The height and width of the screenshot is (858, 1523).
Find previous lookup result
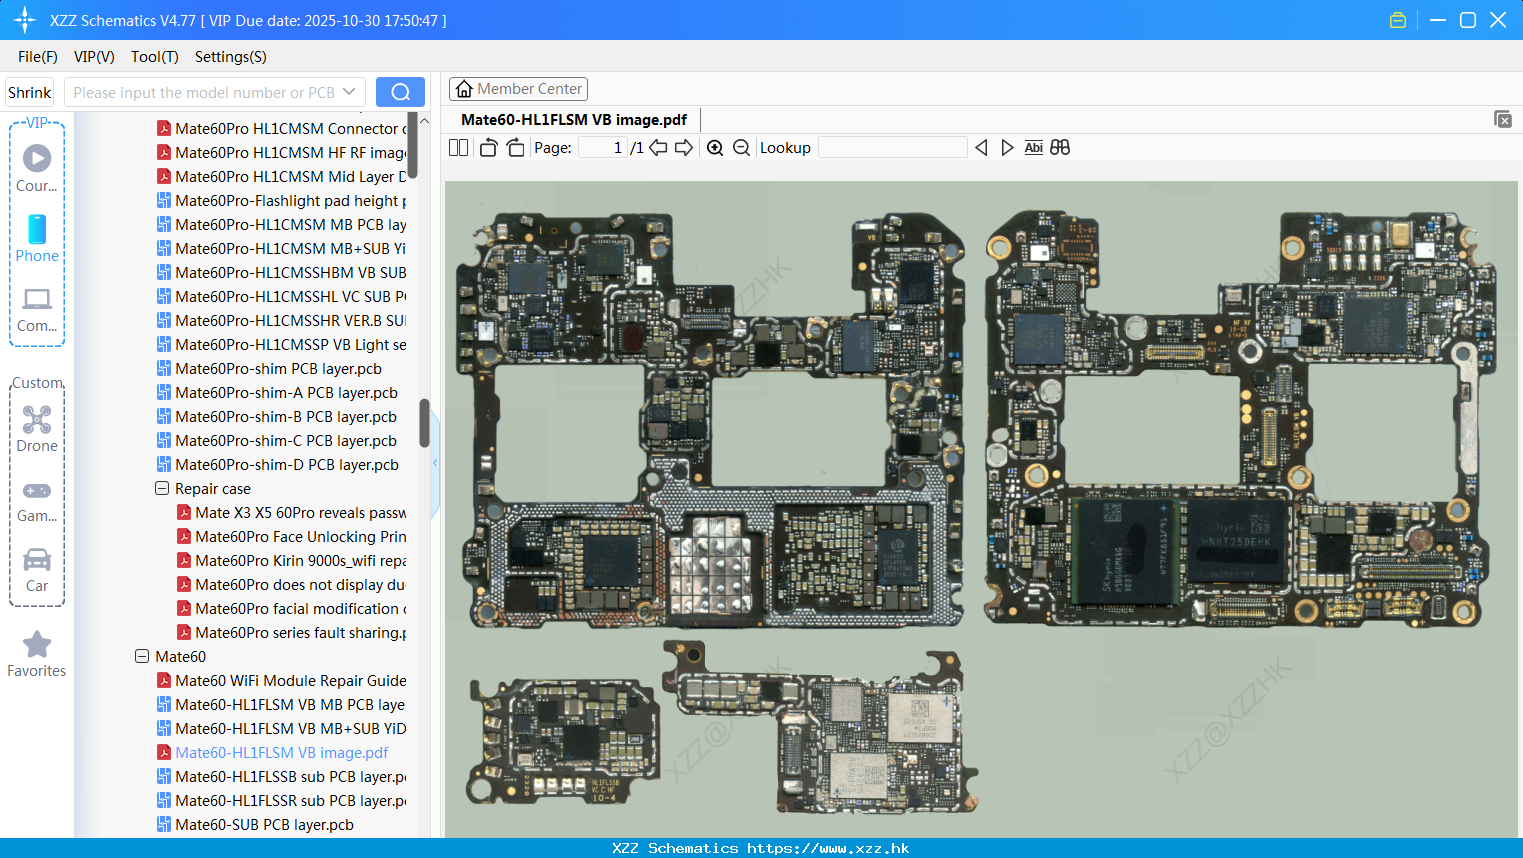pyautogui.click(x=981, y=147)
